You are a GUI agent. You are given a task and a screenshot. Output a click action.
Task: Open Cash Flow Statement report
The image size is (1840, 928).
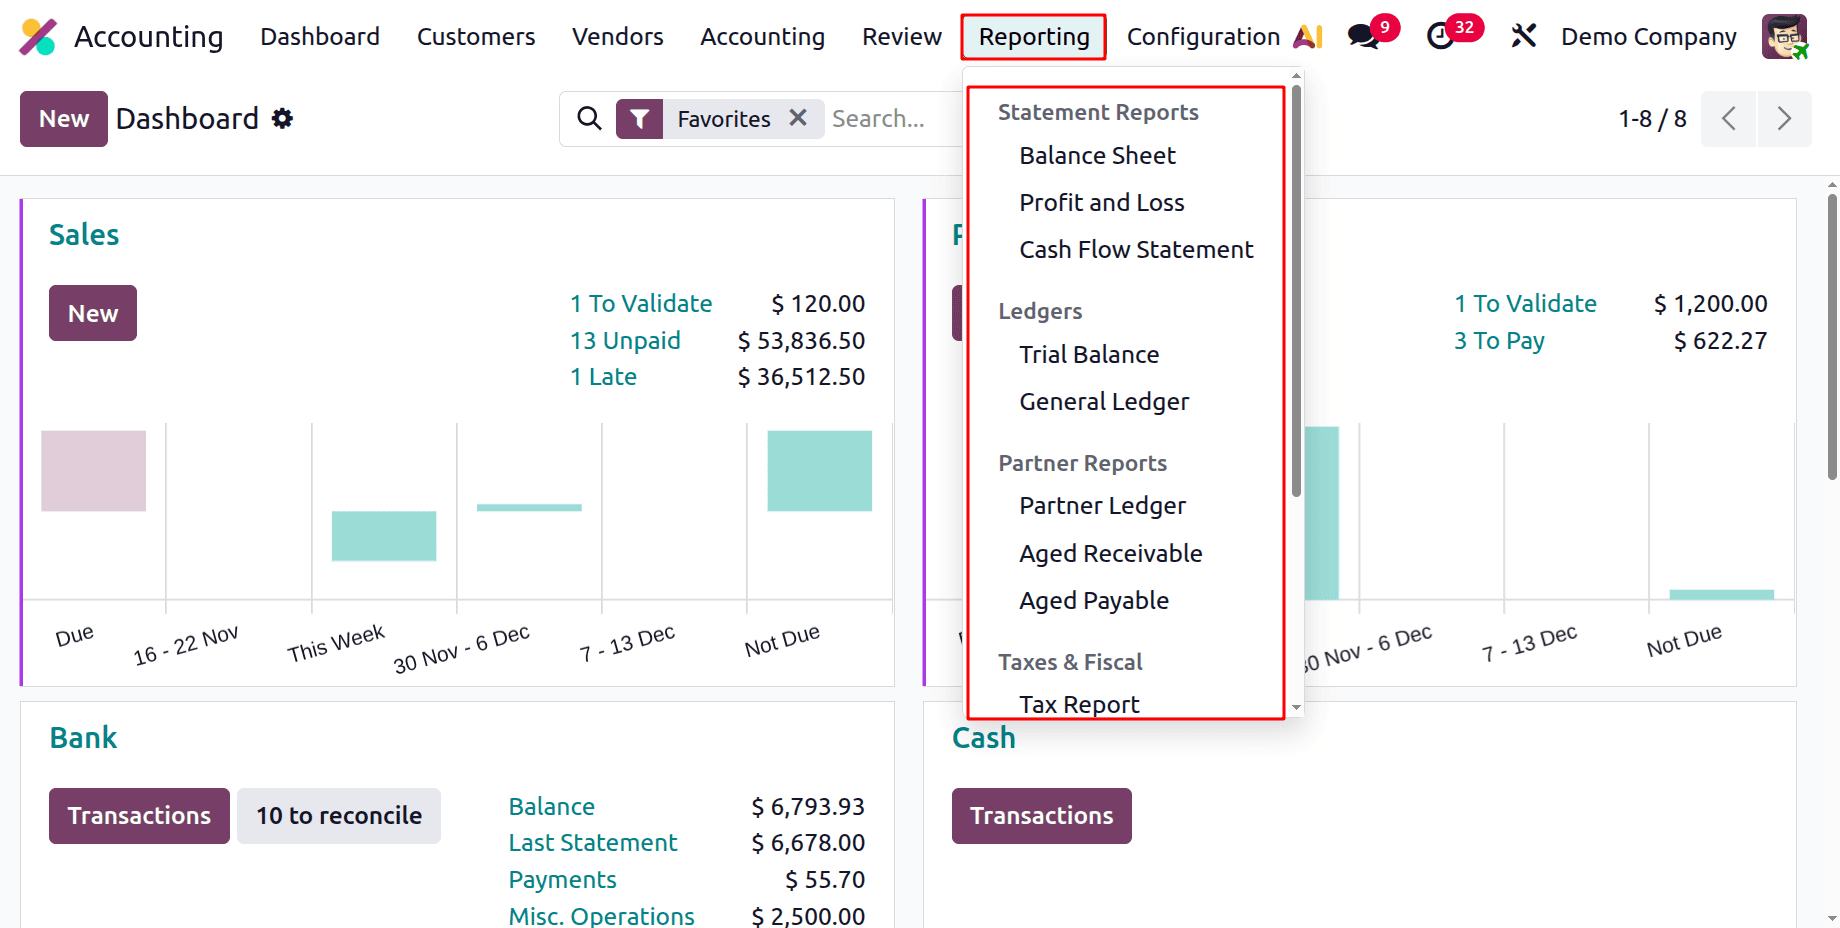pyautogui.click(x=1136, y=250)
